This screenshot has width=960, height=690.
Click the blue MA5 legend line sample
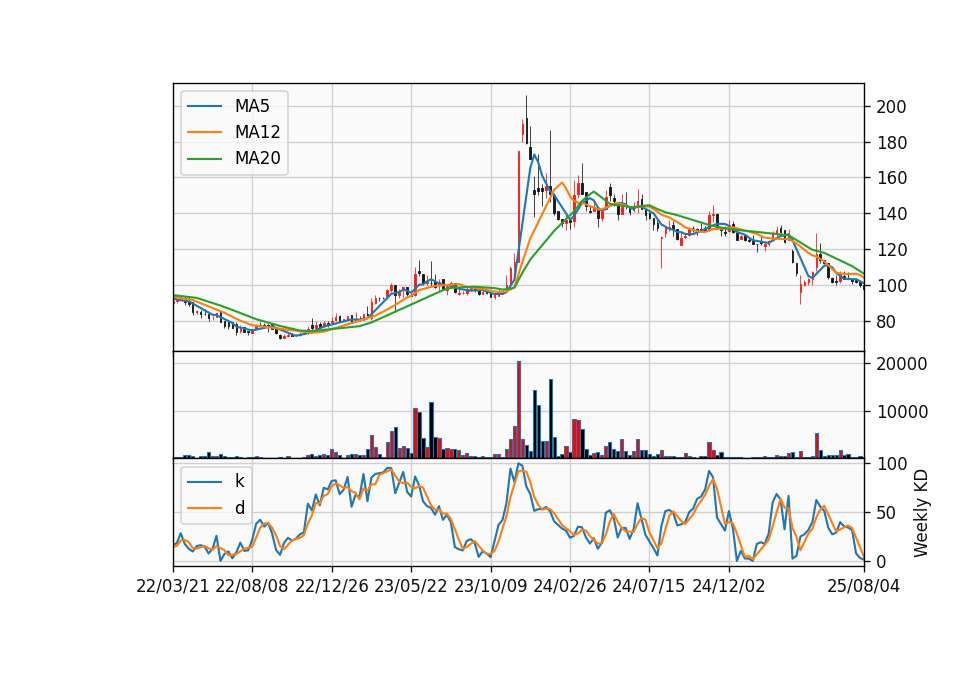click(204, 106)
